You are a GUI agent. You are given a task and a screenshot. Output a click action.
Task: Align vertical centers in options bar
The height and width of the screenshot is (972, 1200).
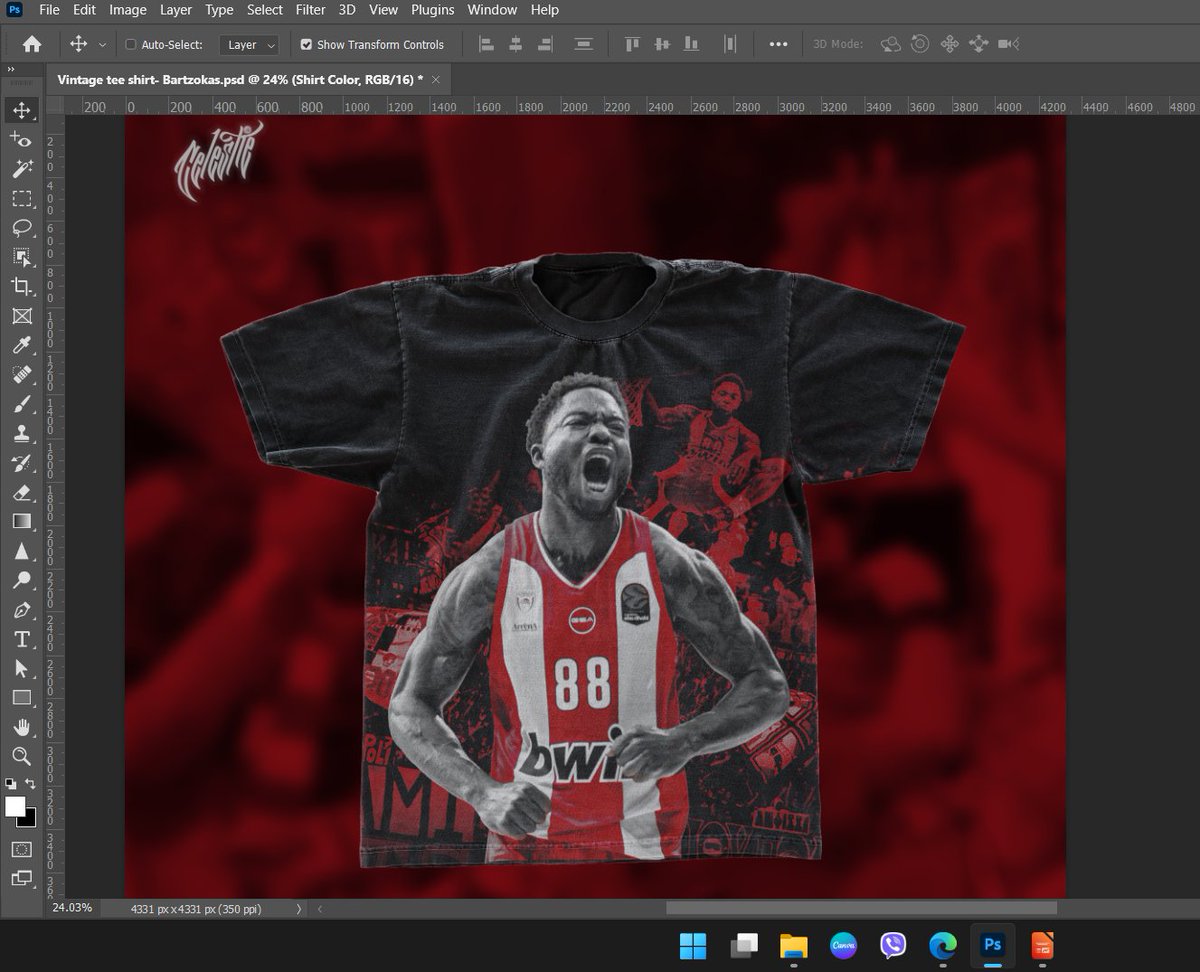[661, 44]
